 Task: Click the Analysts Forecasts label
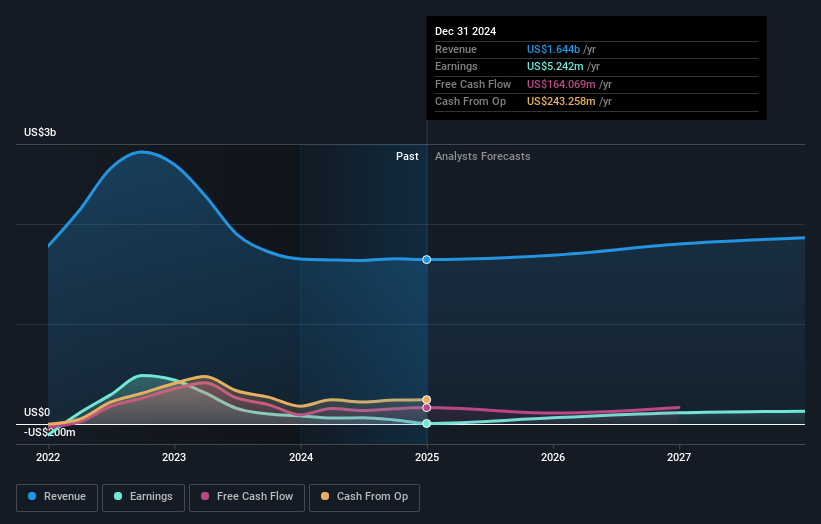coord(483,157)
